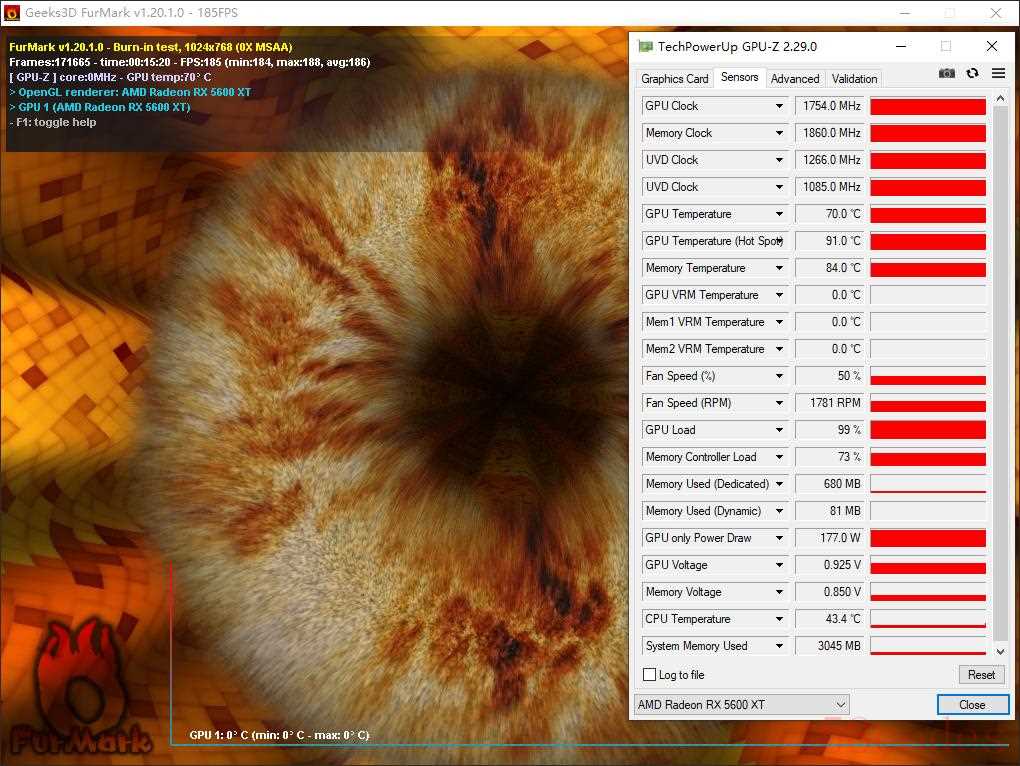
Task: Open the AMD Radeon RX 5600 XT device selector
Action: pyautogui.click(x=742, y=705)
